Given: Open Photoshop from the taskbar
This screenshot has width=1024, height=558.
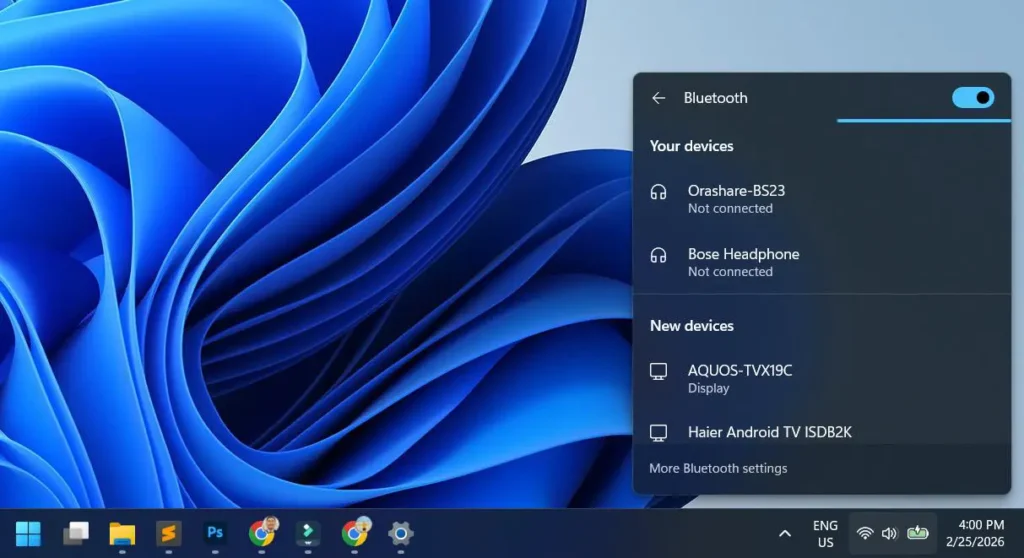Looking at the screenshot, I should (x=215, y=533).
